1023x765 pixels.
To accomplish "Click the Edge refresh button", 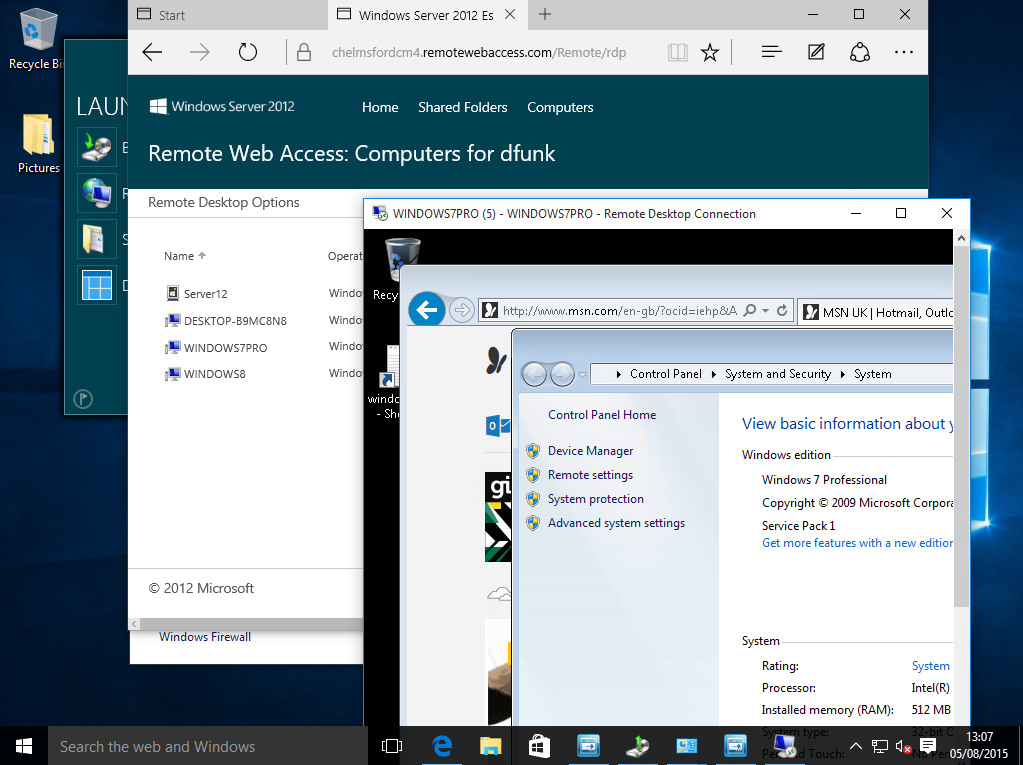I will tap(247, 53).
